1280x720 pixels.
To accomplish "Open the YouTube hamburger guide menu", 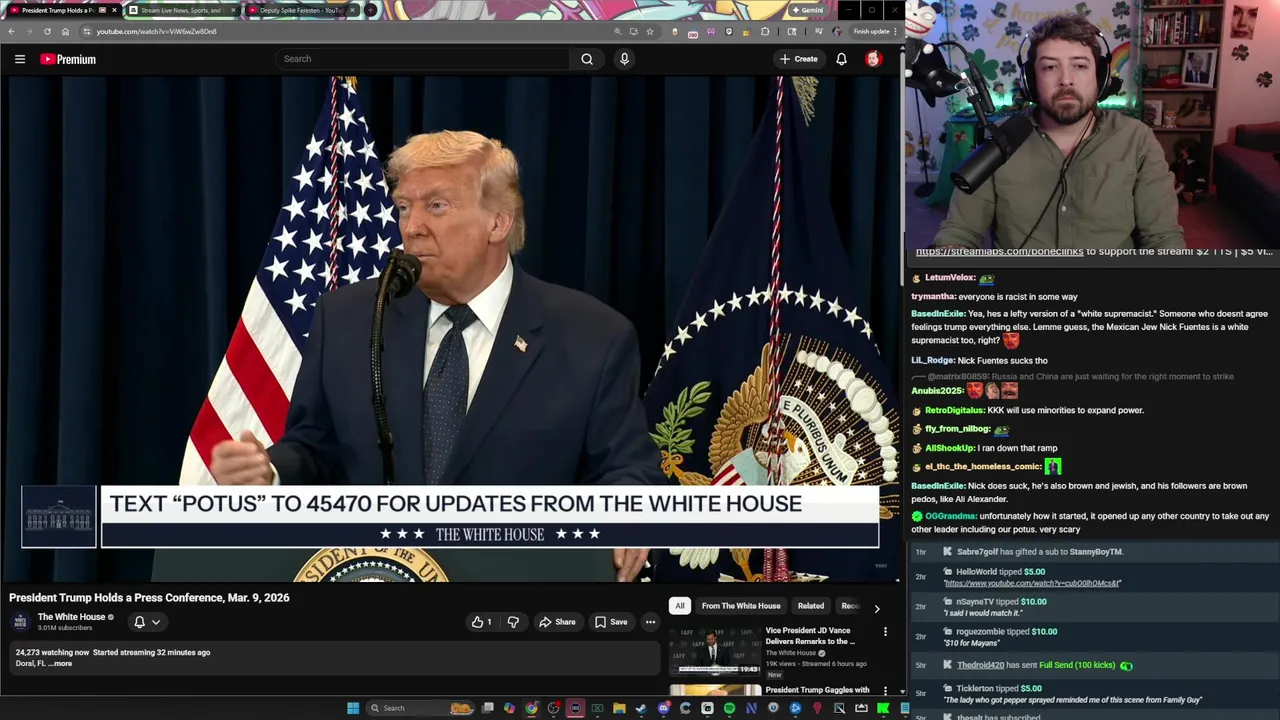I will coord(20,59).
